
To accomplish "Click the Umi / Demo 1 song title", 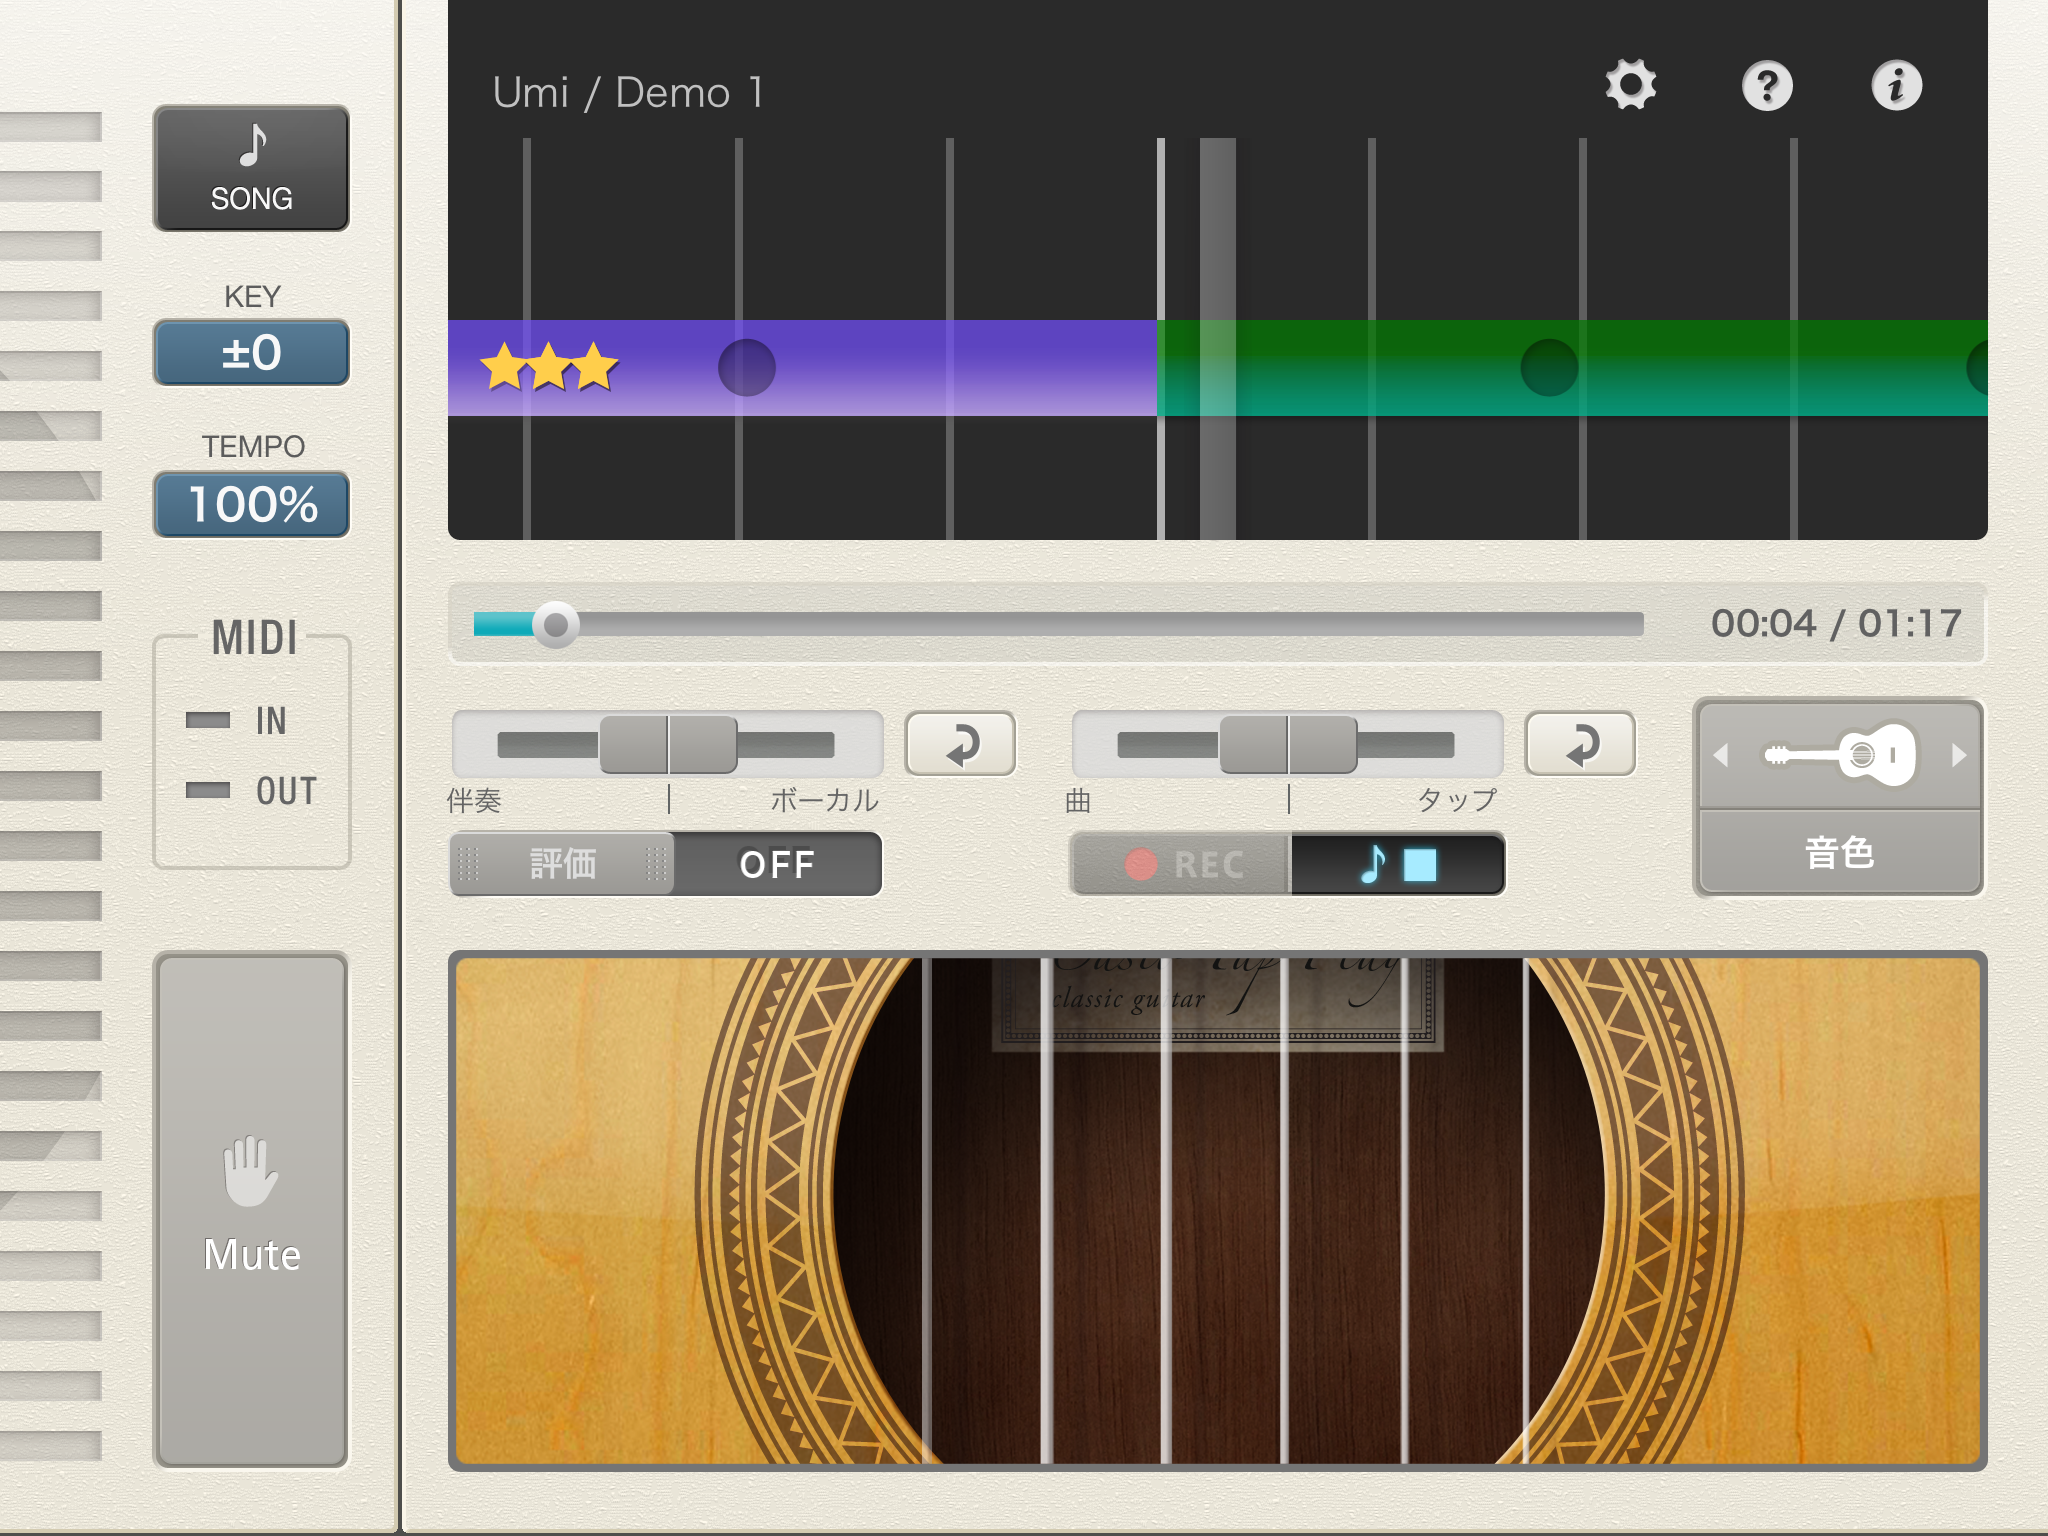I will click(x=629, y=93).
